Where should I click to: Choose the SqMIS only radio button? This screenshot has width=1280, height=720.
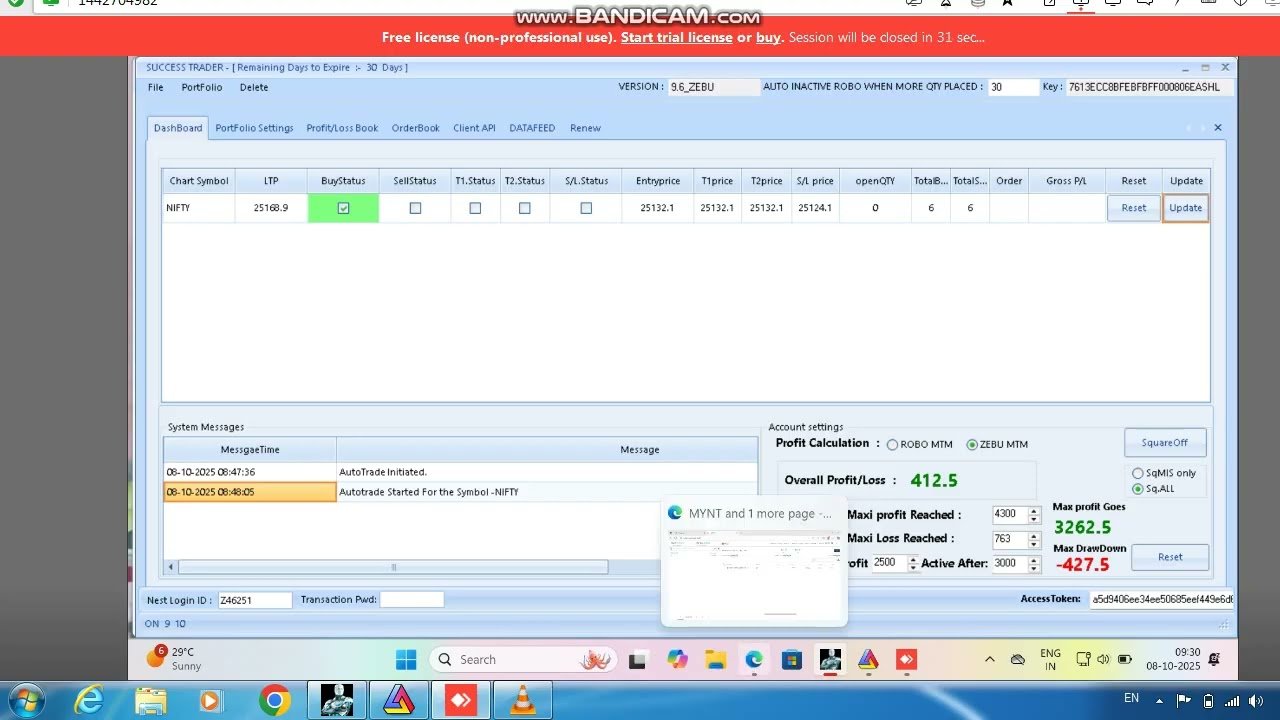click(1137, 473)
